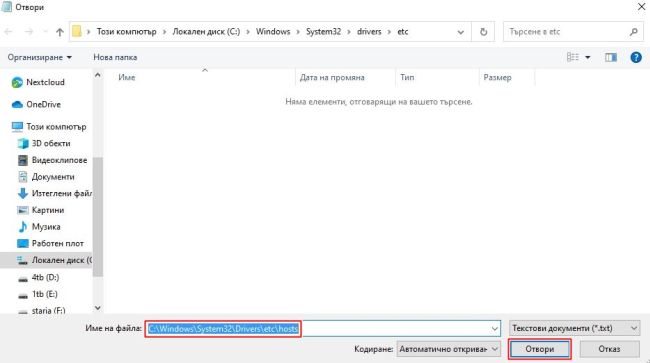
Task: Expand the view options dropdown arrow
Action: point(588,57)
